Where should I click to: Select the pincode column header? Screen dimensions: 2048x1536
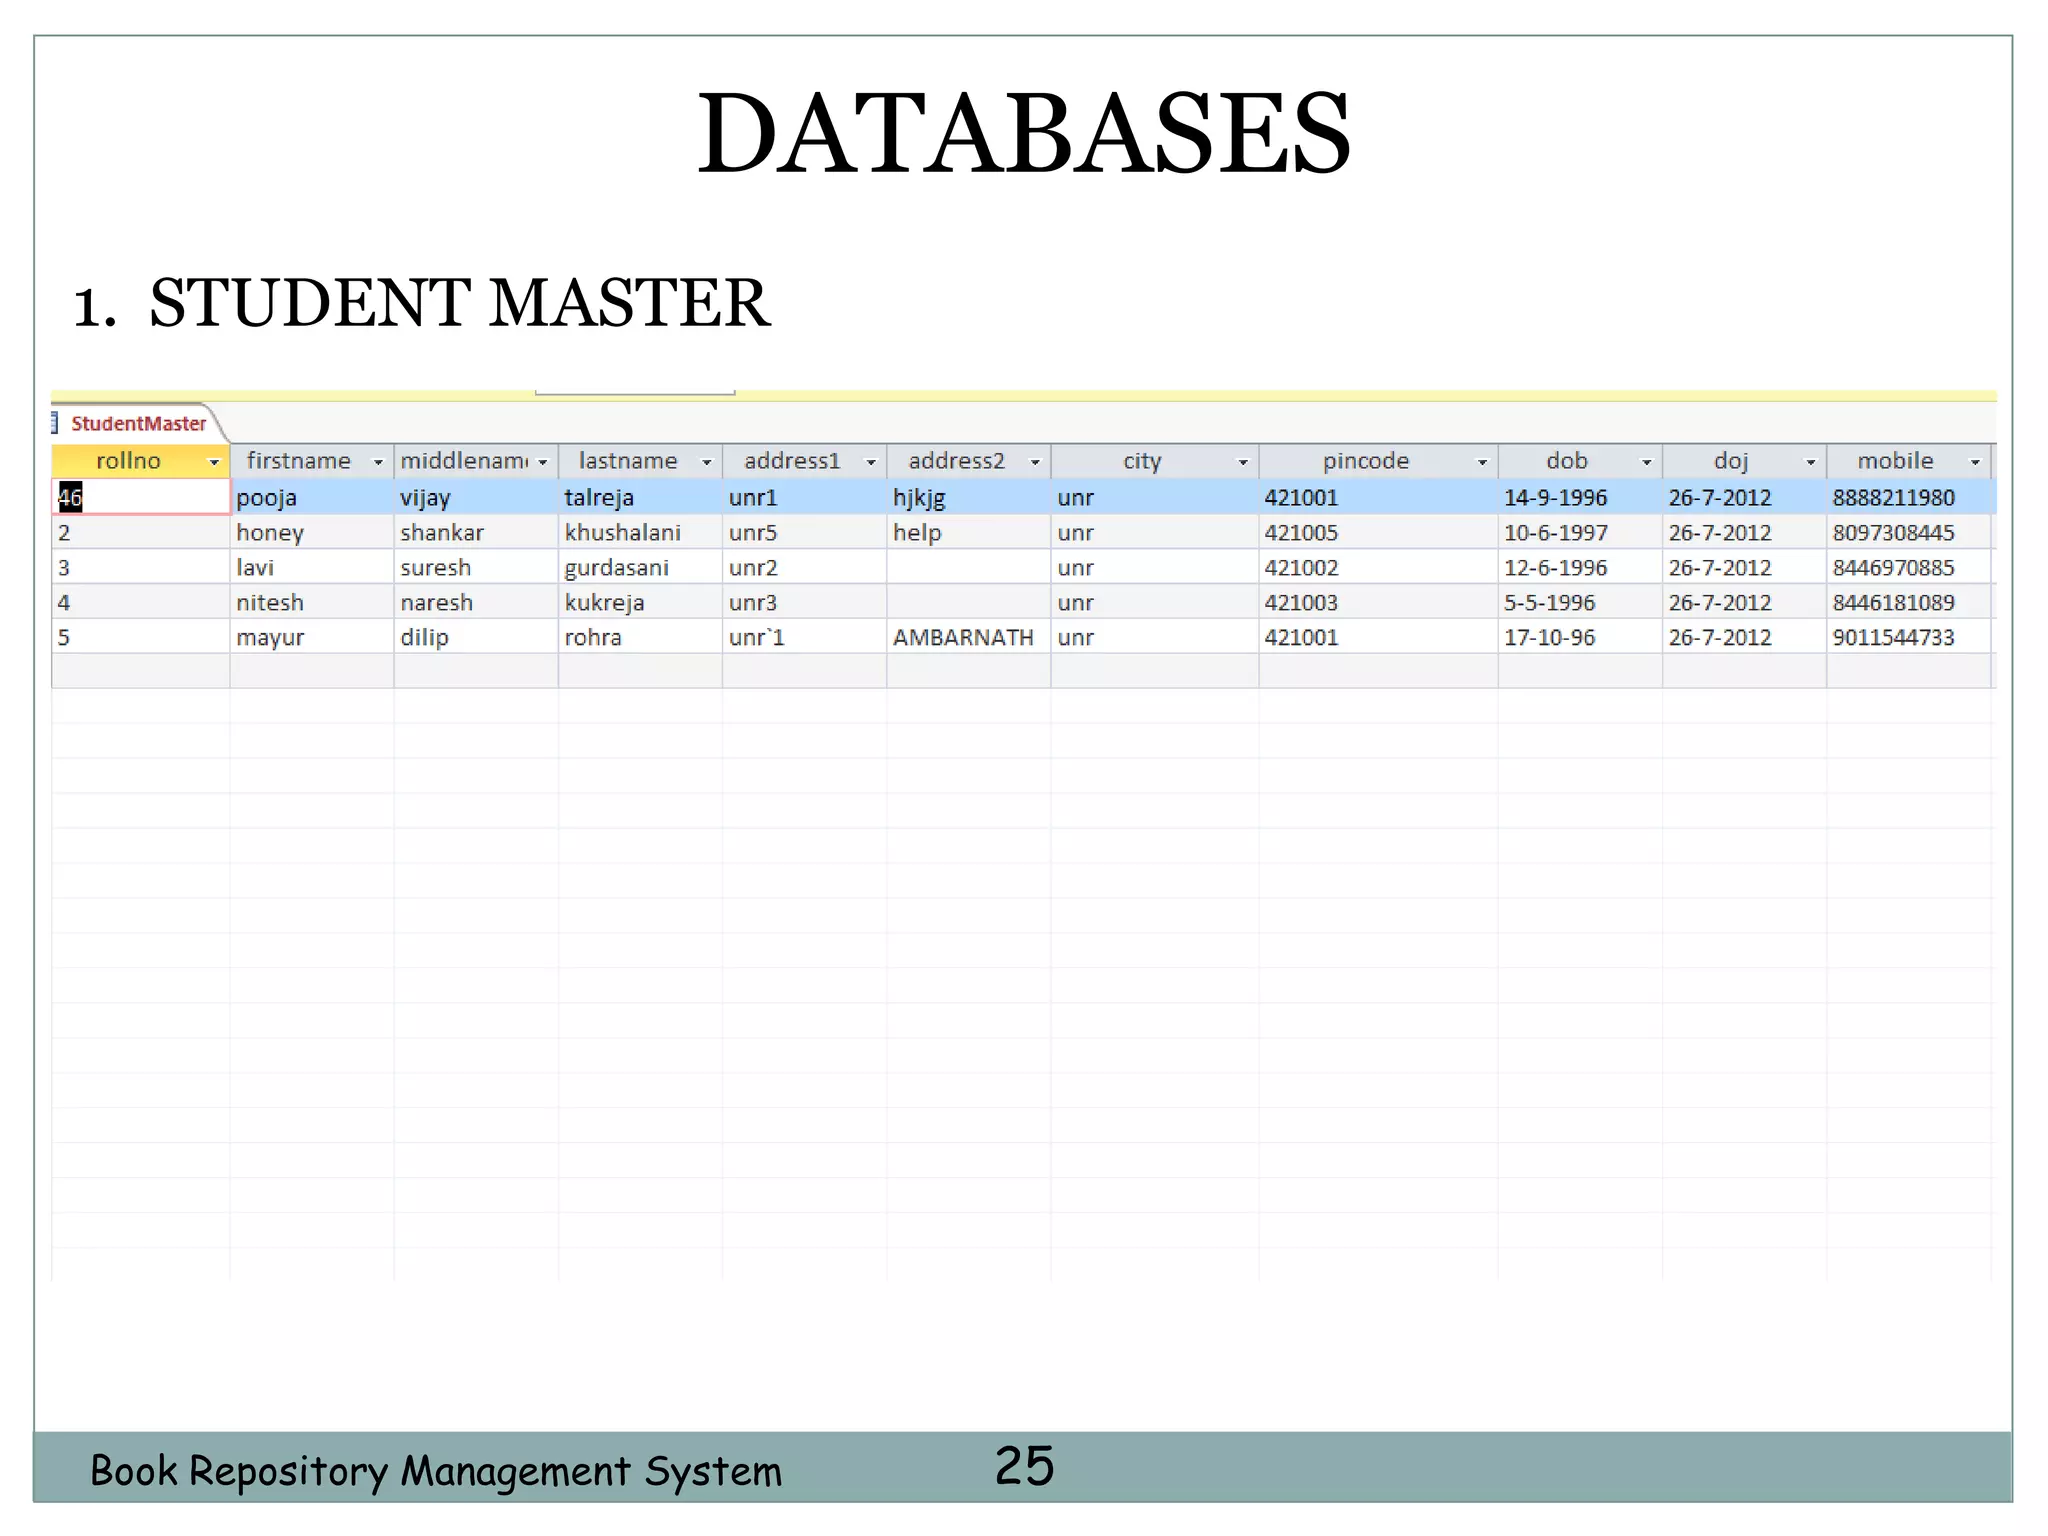tap(1378, 461)
